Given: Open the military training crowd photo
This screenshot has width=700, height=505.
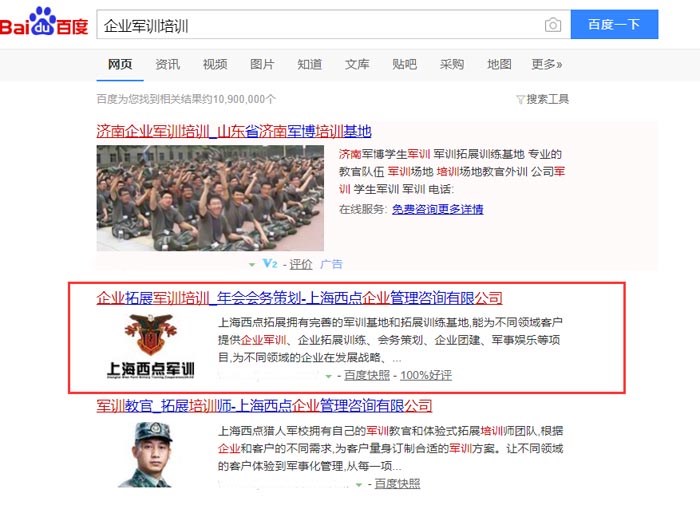Looking at the screenshot, I should point(210,198).
